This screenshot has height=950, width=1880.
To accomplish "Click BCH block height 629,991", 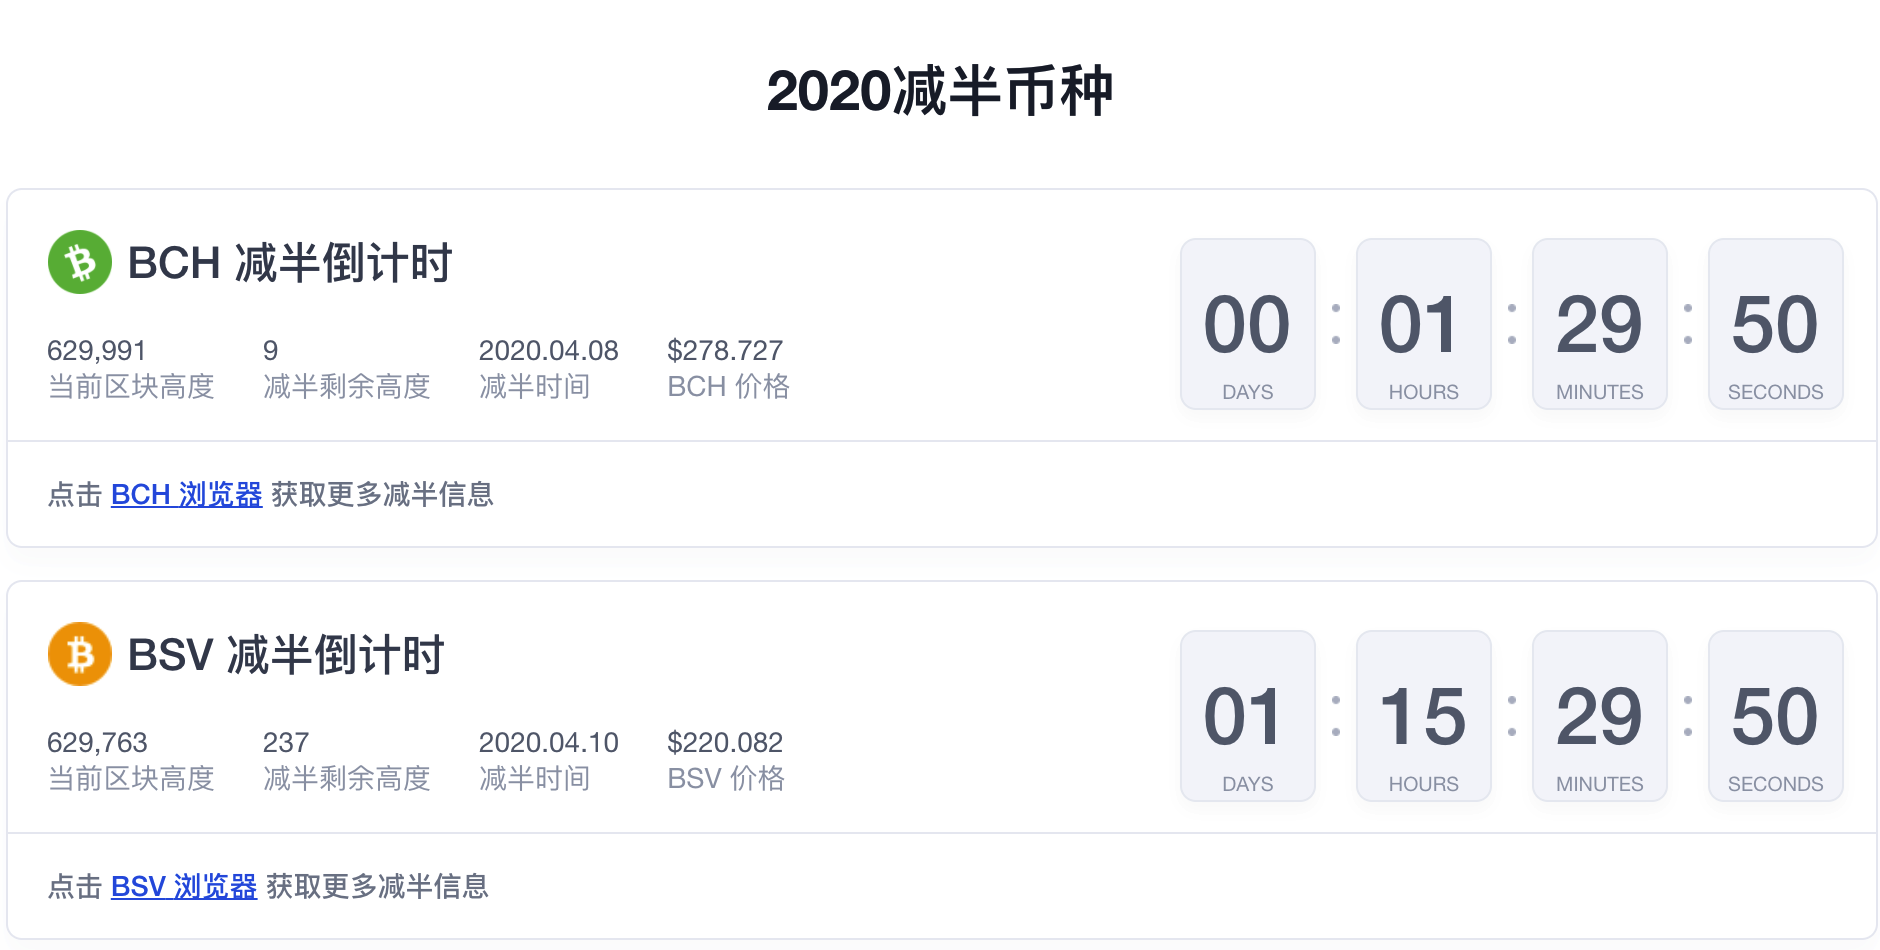I will [x=97, y=350].
